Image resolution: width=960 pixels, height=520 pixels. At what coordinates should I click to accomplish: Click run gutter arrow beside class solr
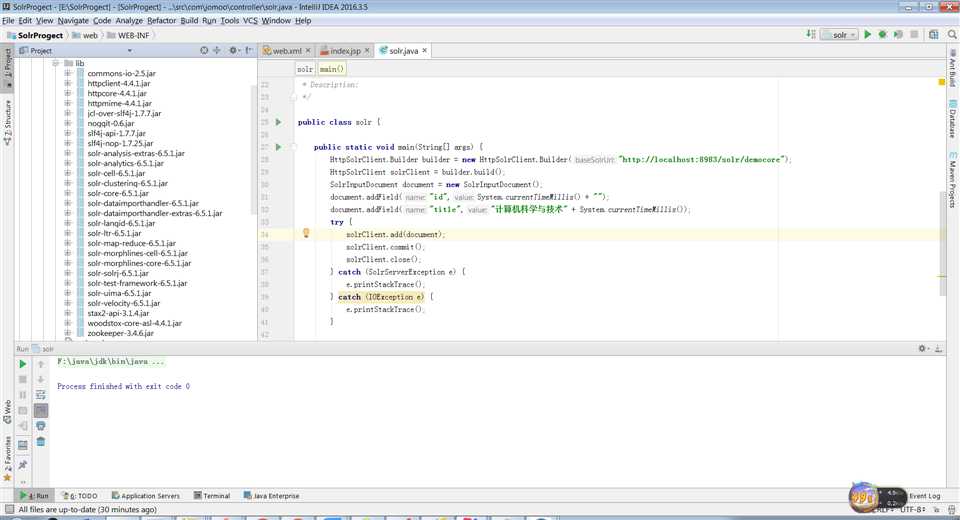point(279,122)
